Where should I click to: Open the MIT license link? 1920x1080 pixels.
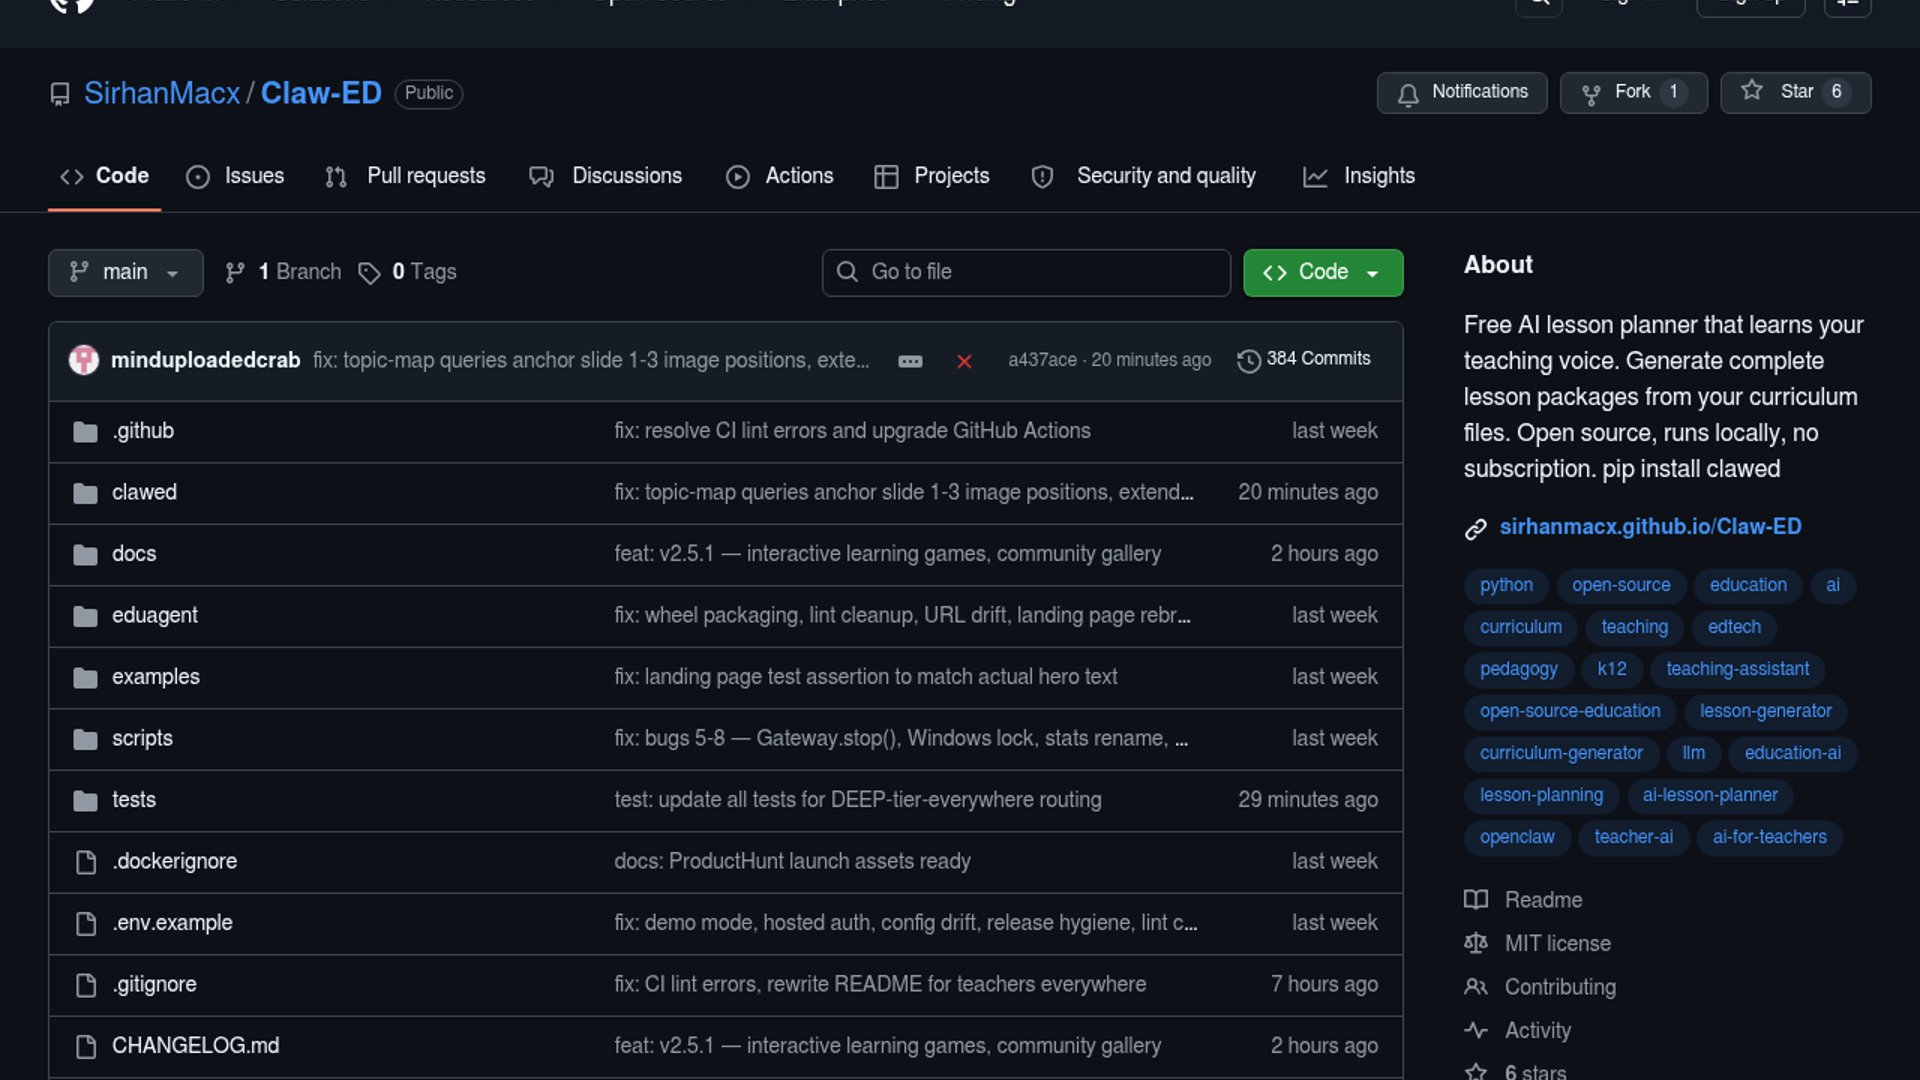pyautogui.click(x=1557, y=943)
